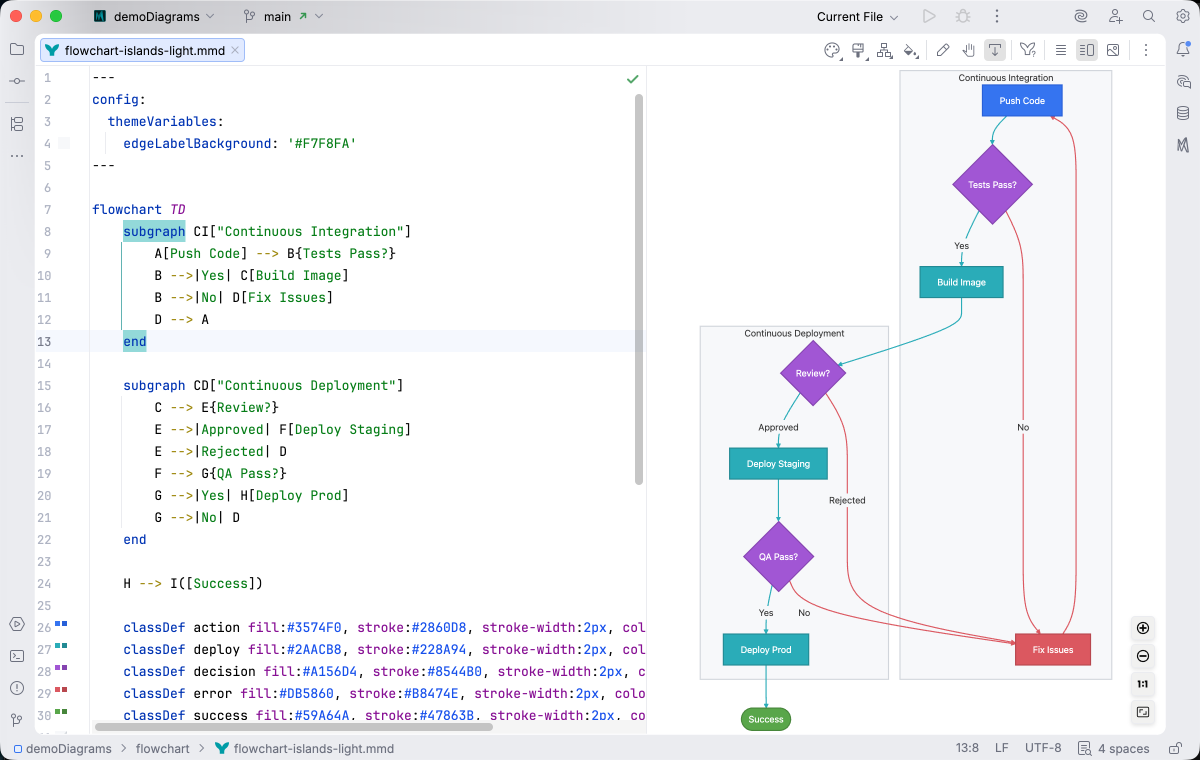
Task: Click the Debug bug icon
Action: coord(963,16)
